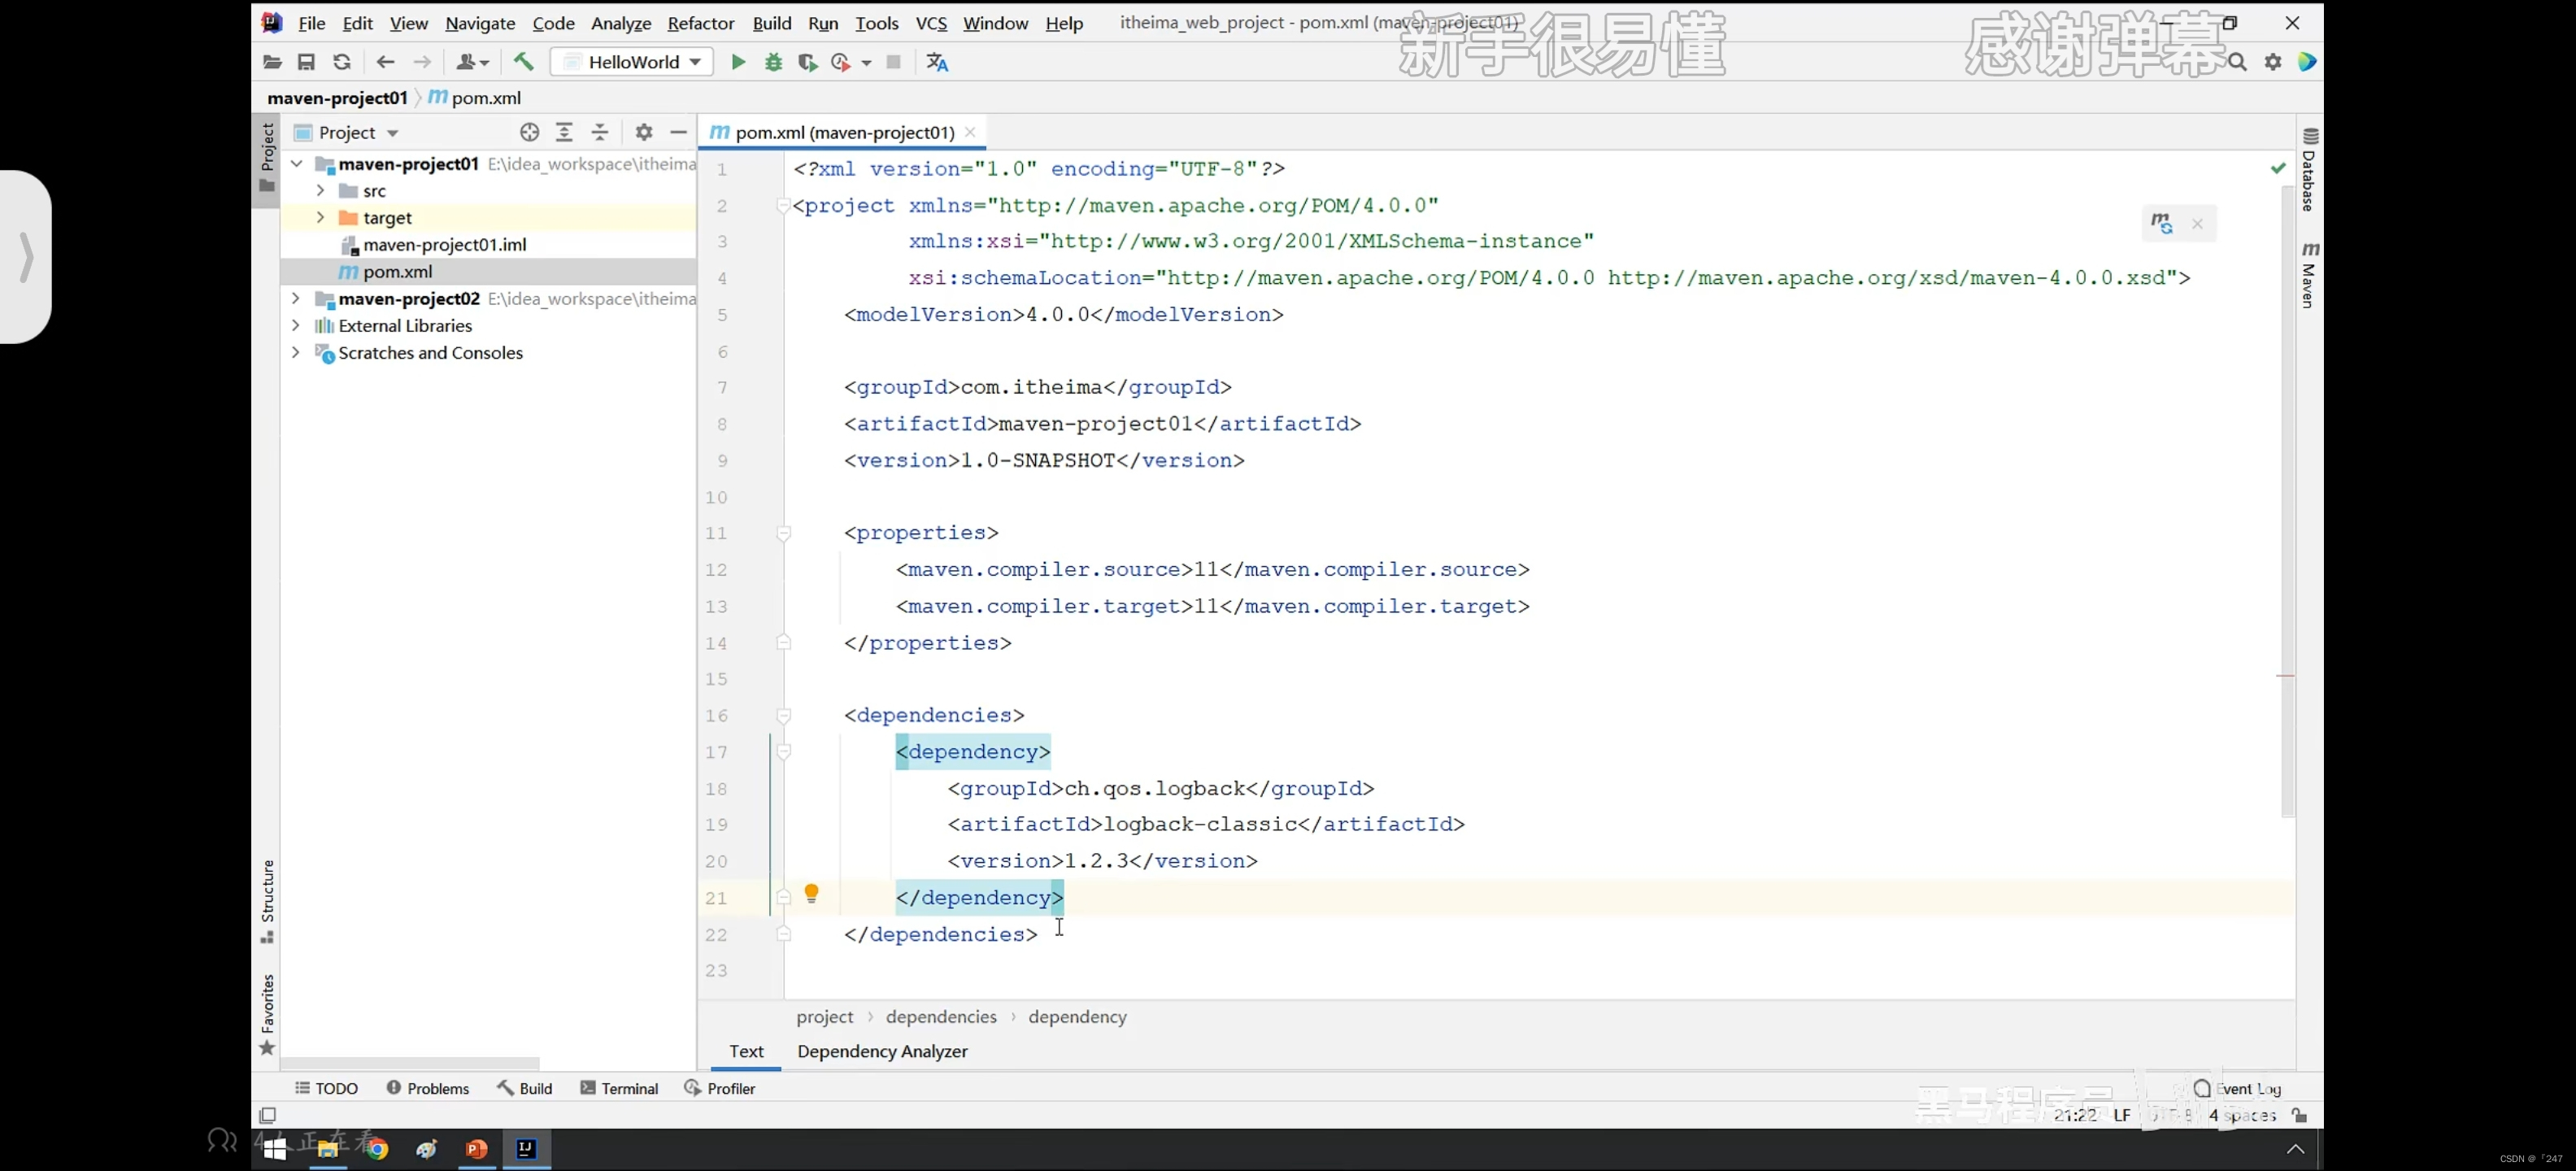Load Maven changes floating icon

coord(2162,223)
